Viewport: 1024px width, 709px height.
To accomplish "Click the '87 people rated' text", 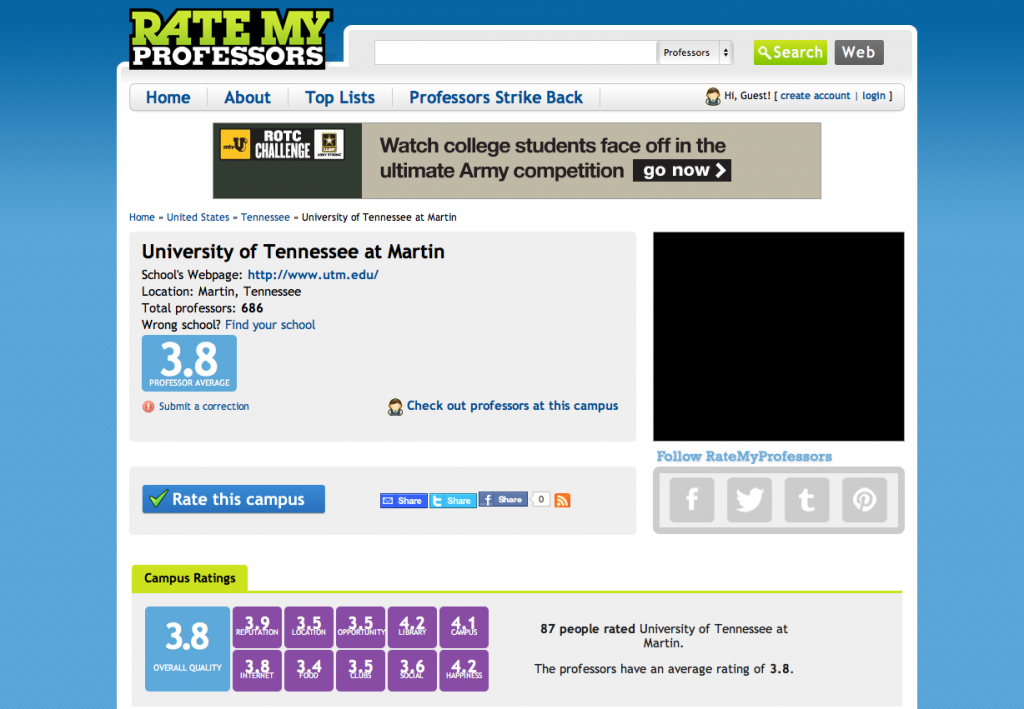I will (587, 629).
